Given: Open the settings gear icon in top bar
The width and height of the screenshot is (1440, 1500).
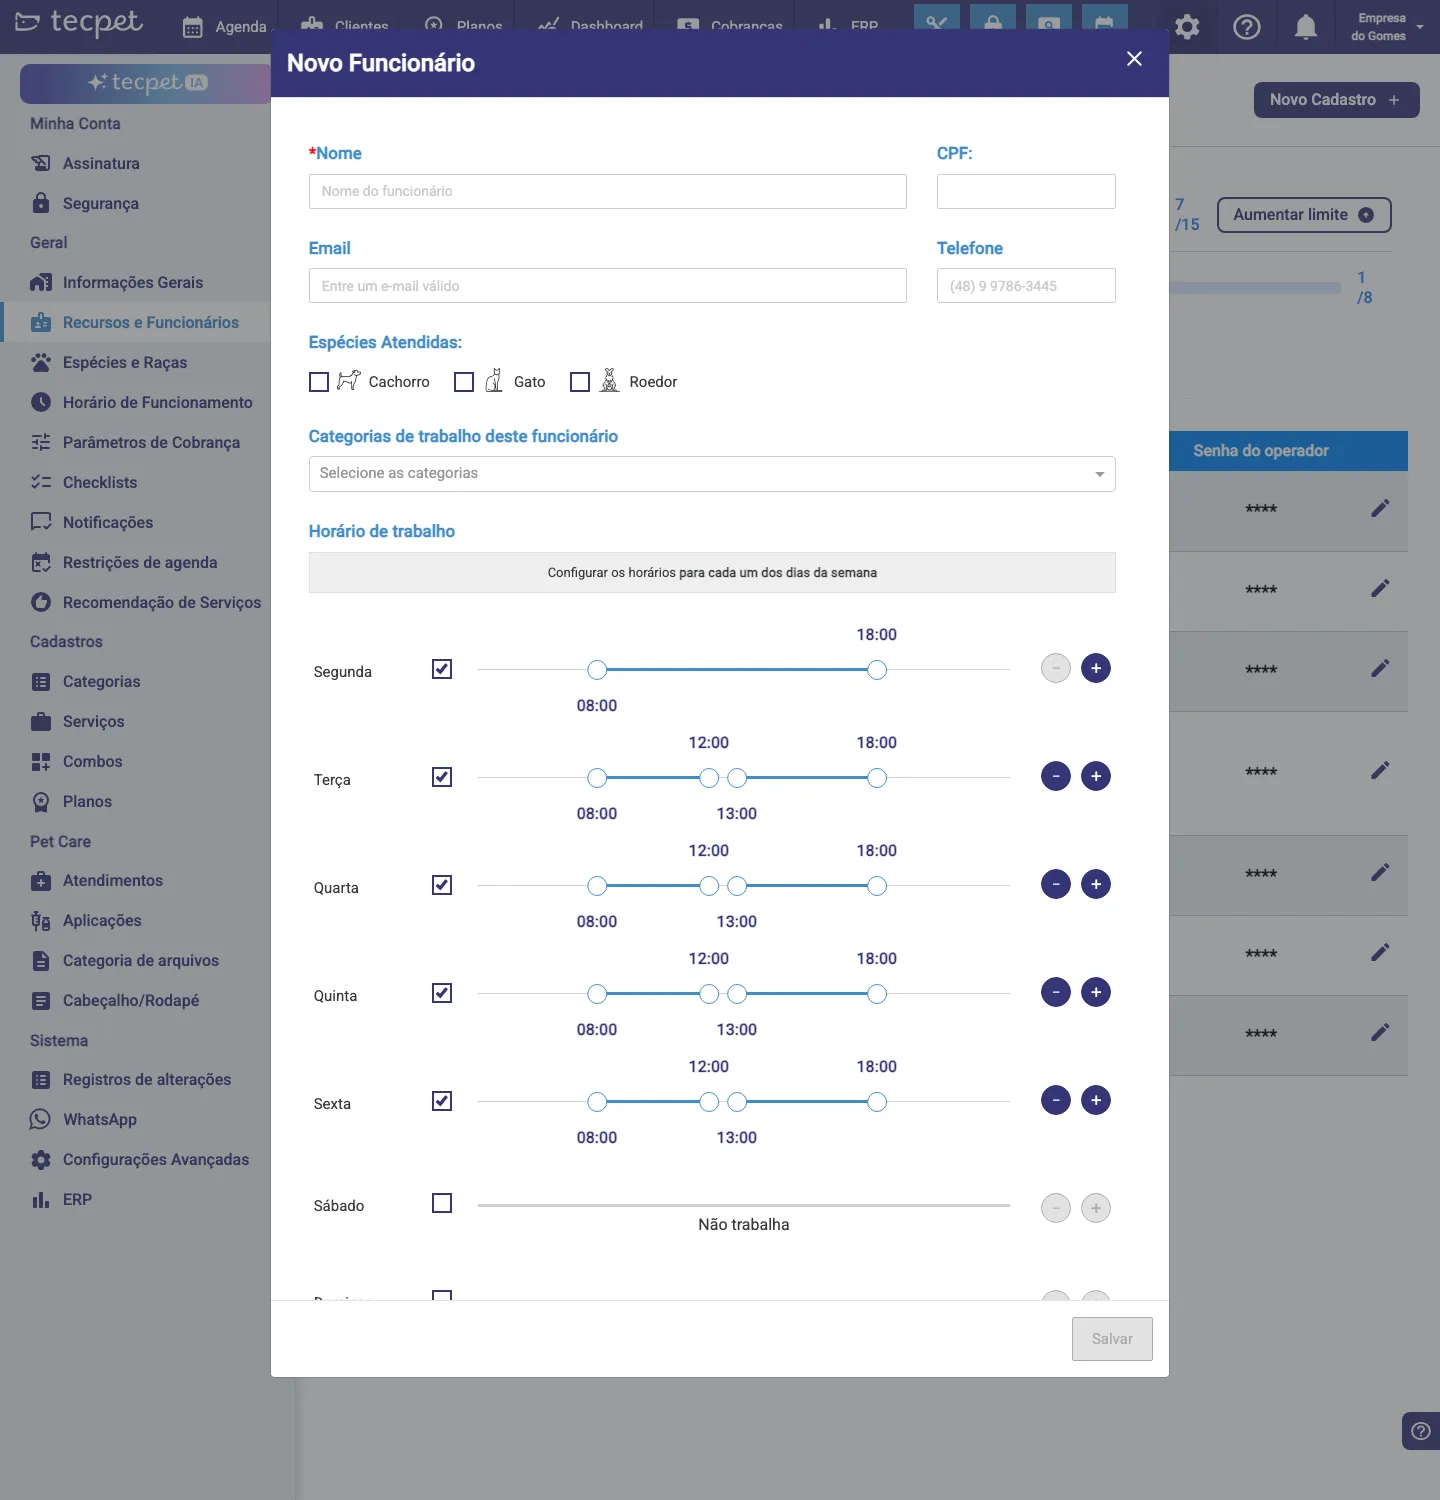Looking at the screenshot, I should [x=1187, y=27].
